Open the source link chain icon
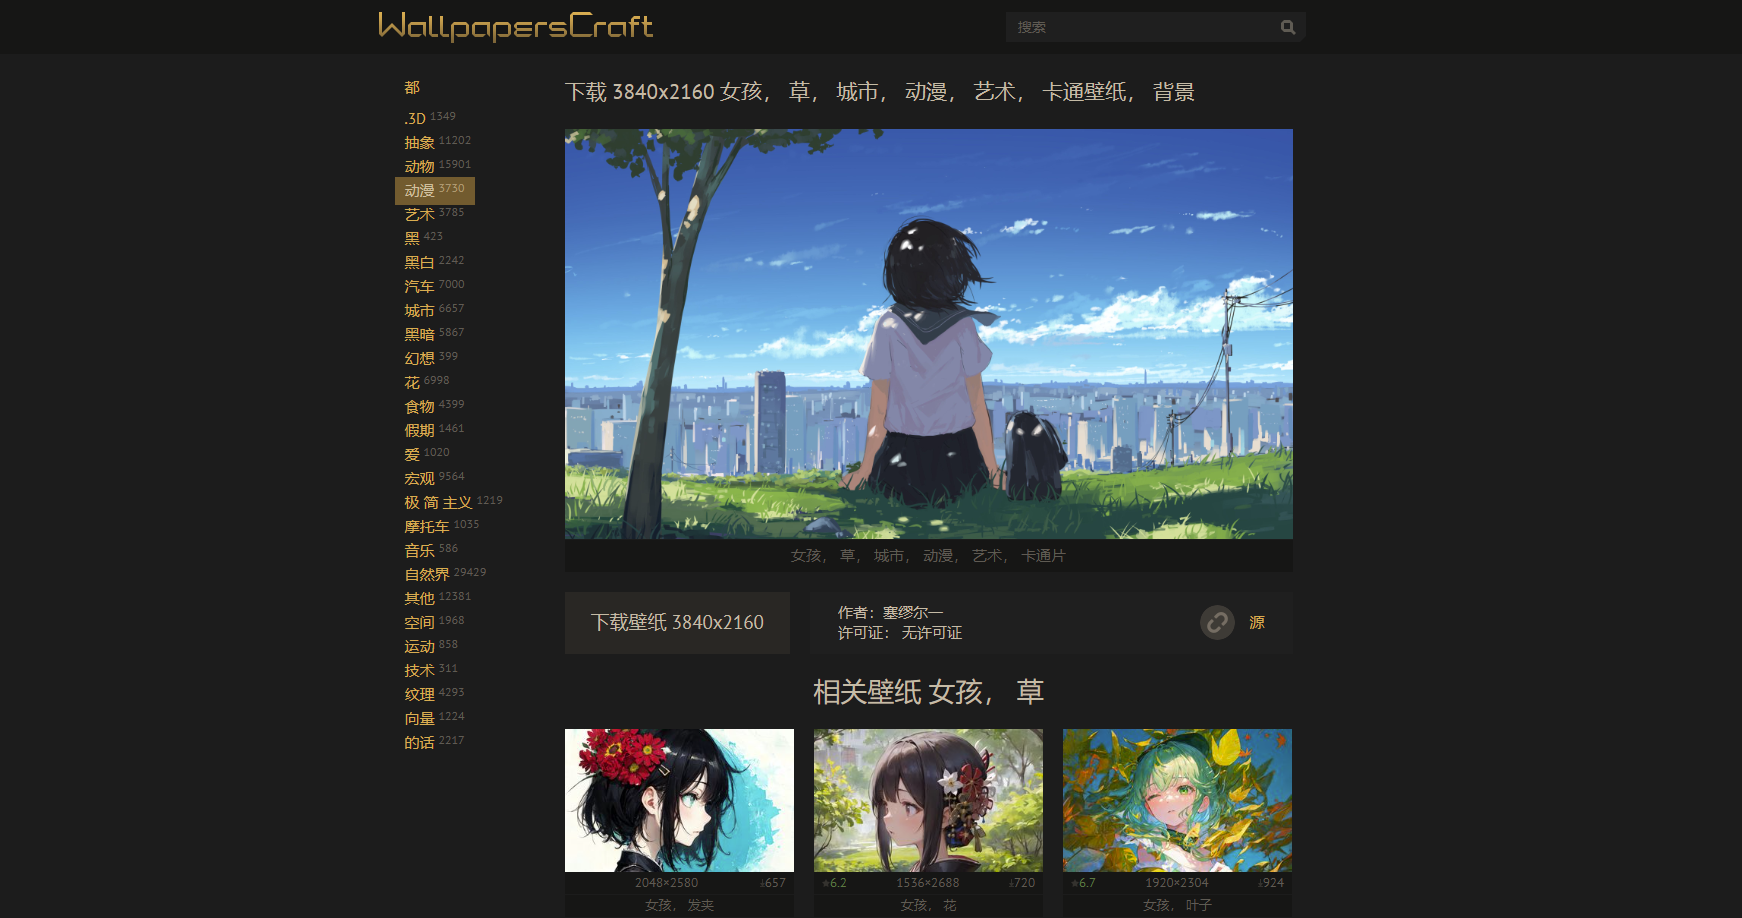Screen dimensions: 1742x918 coord(1217,623)
